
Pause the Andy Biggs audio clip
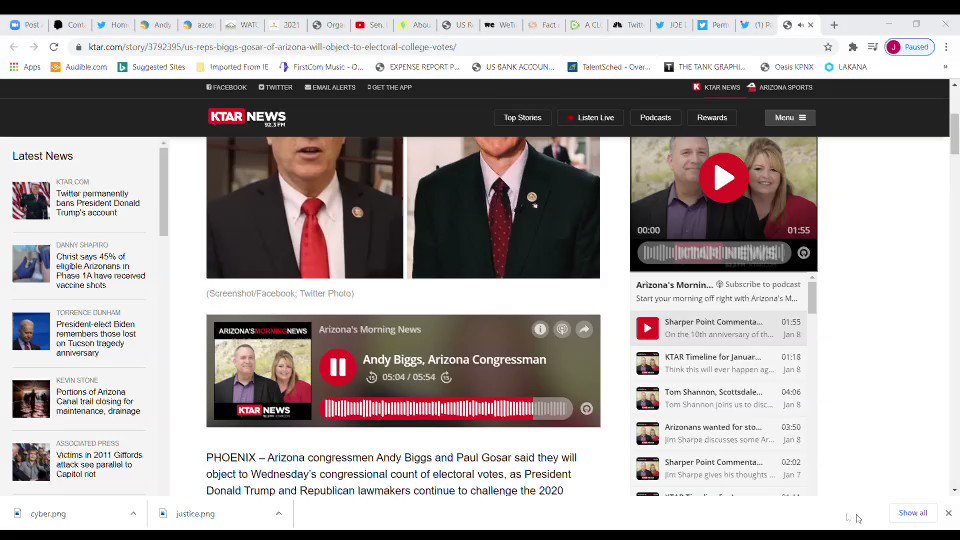point(337,367)
